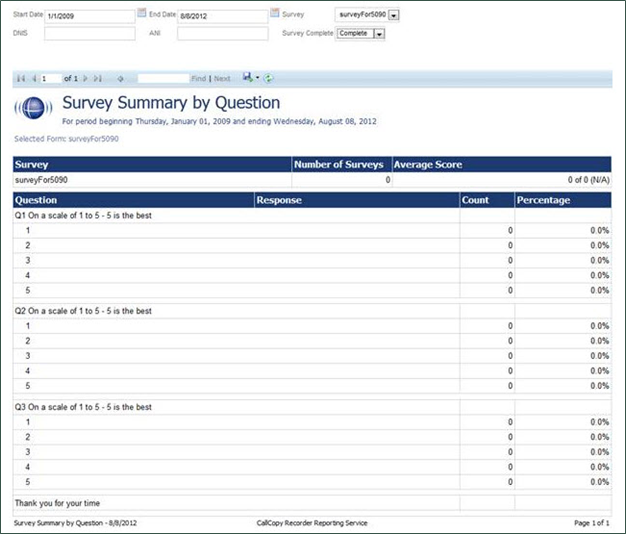Go to previous report page

tap(33, 78)
